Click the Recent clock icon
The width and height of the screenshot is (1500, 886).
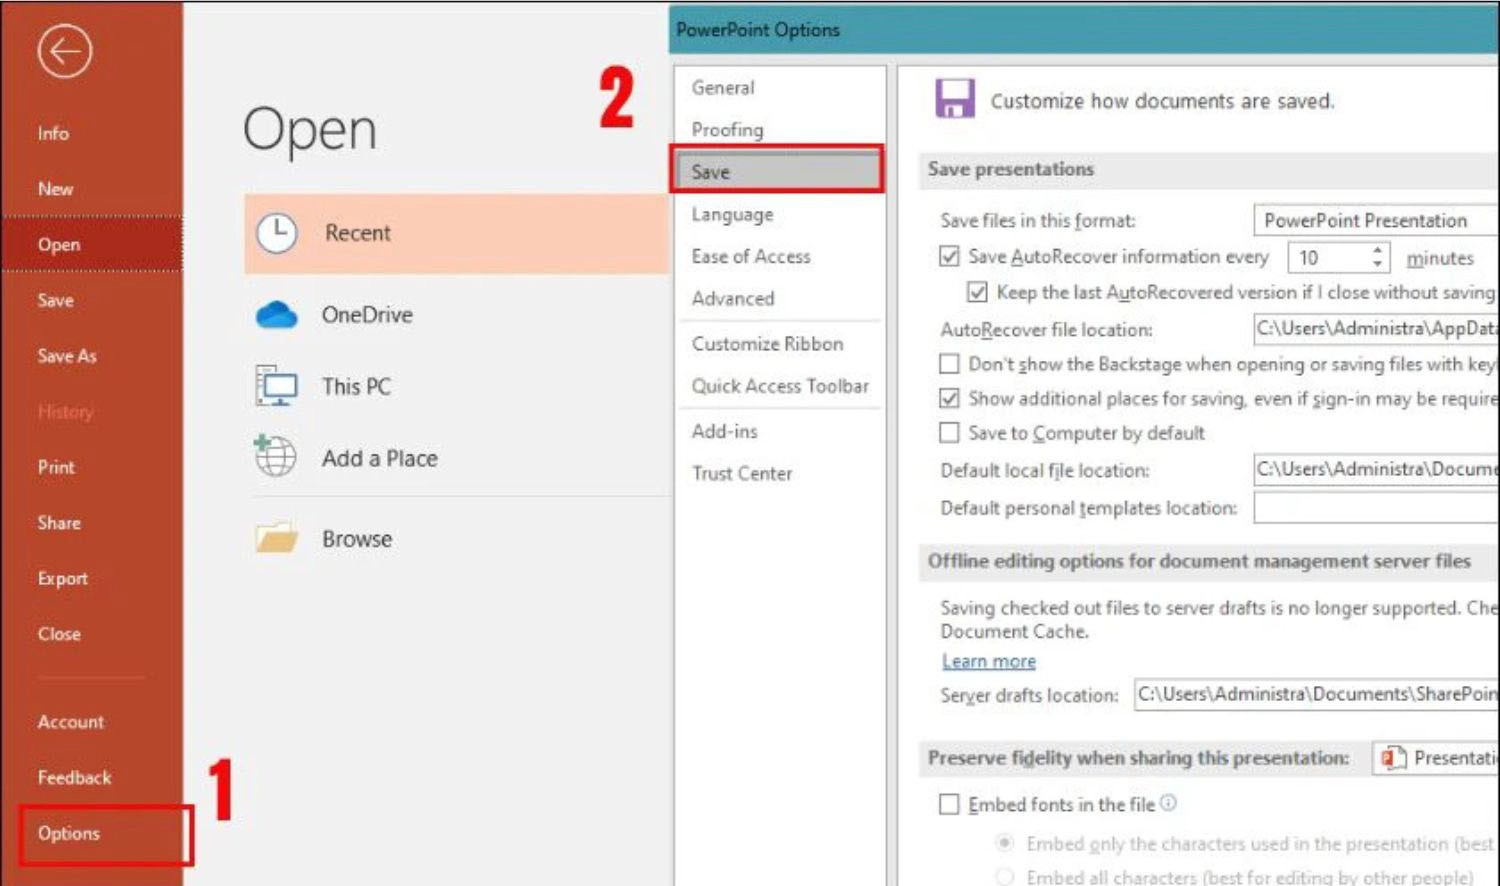pyautogui.click(x=277, y=233)
